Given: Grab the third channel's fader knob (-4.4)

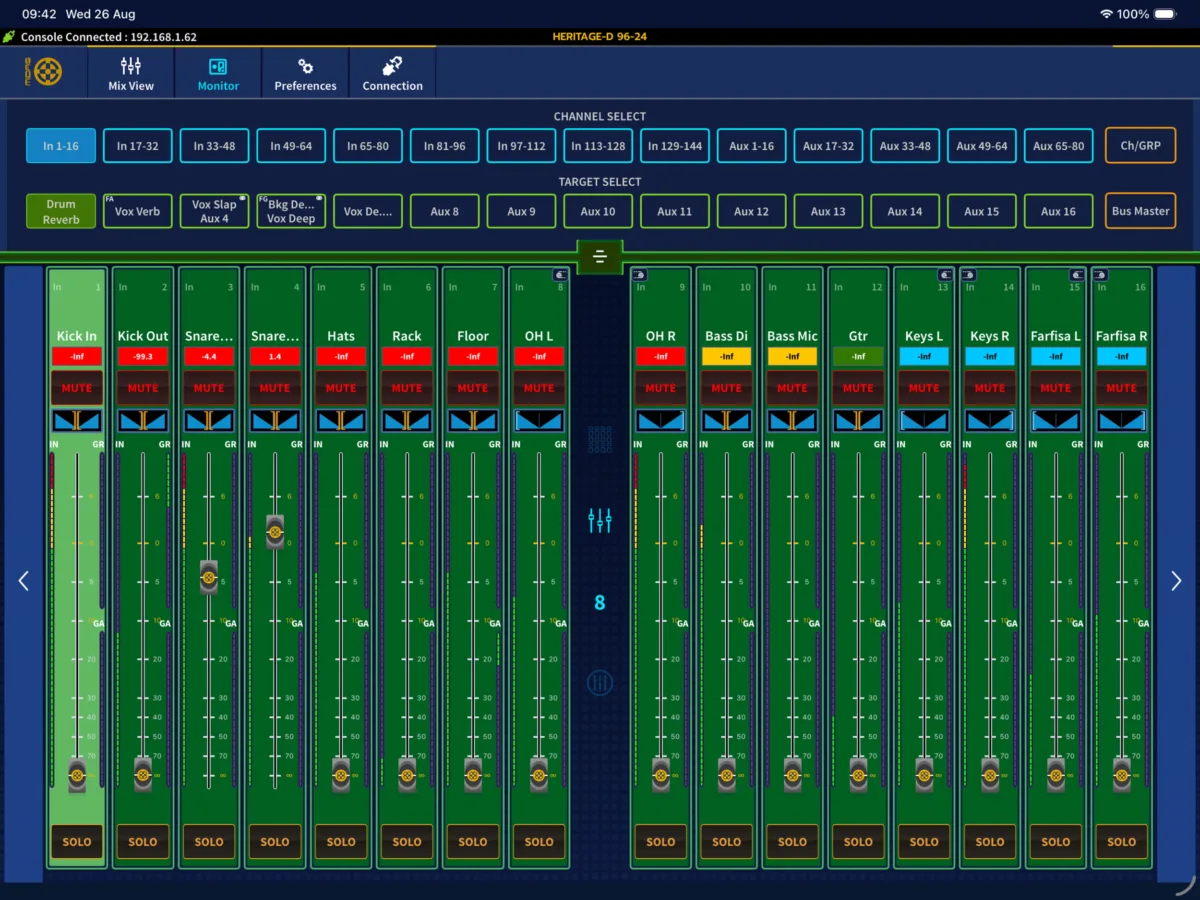Looking at the screenshot, I should point(209,577).
